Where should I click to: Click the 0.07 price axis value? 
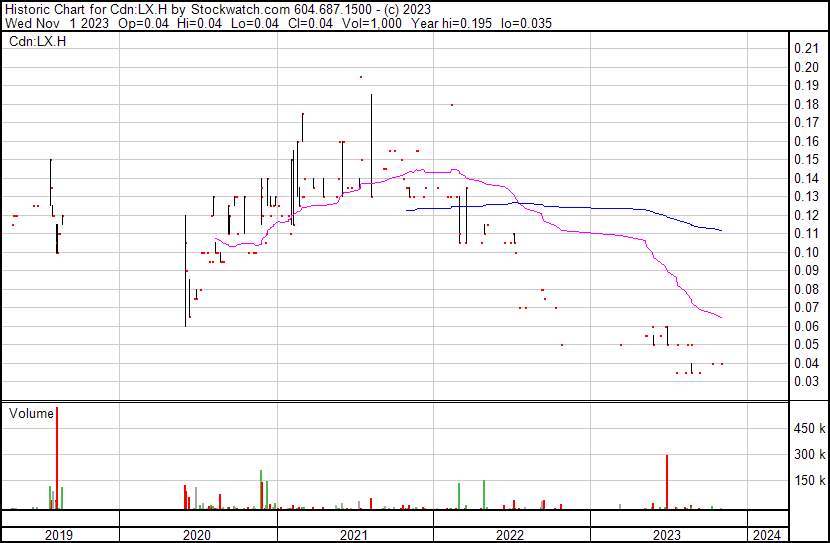tap(807, 307)
